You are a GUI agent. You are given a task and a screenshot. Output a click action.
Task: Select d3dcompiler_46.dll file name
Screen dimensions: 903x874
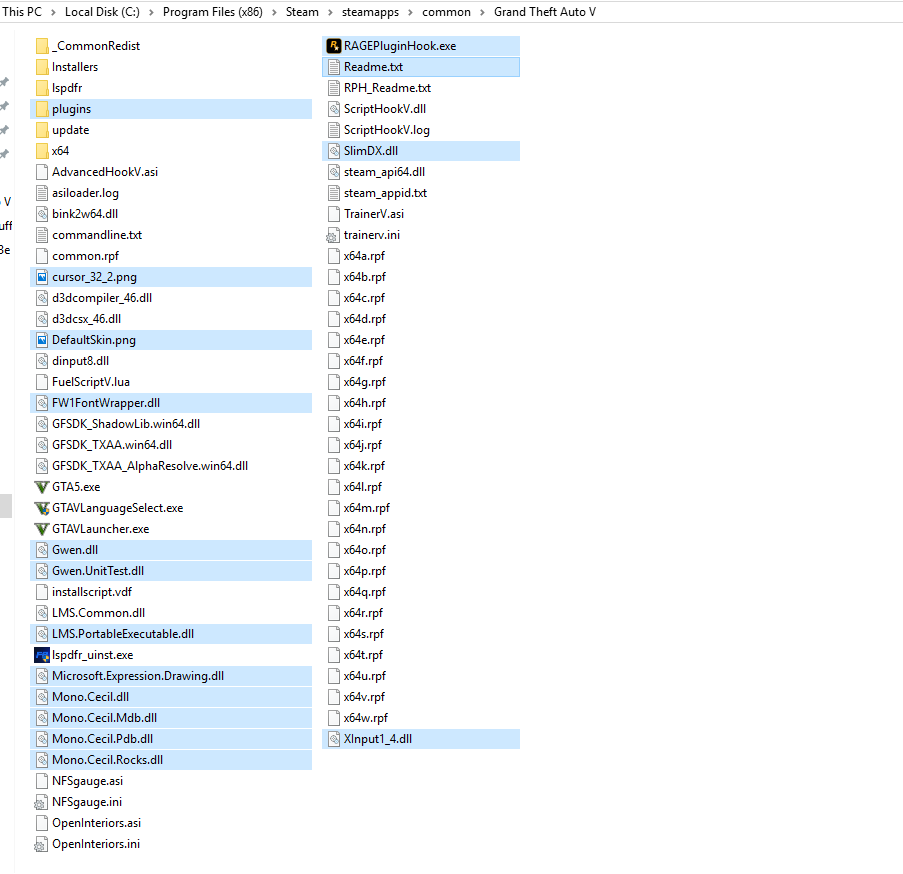[x=103, y=298]
